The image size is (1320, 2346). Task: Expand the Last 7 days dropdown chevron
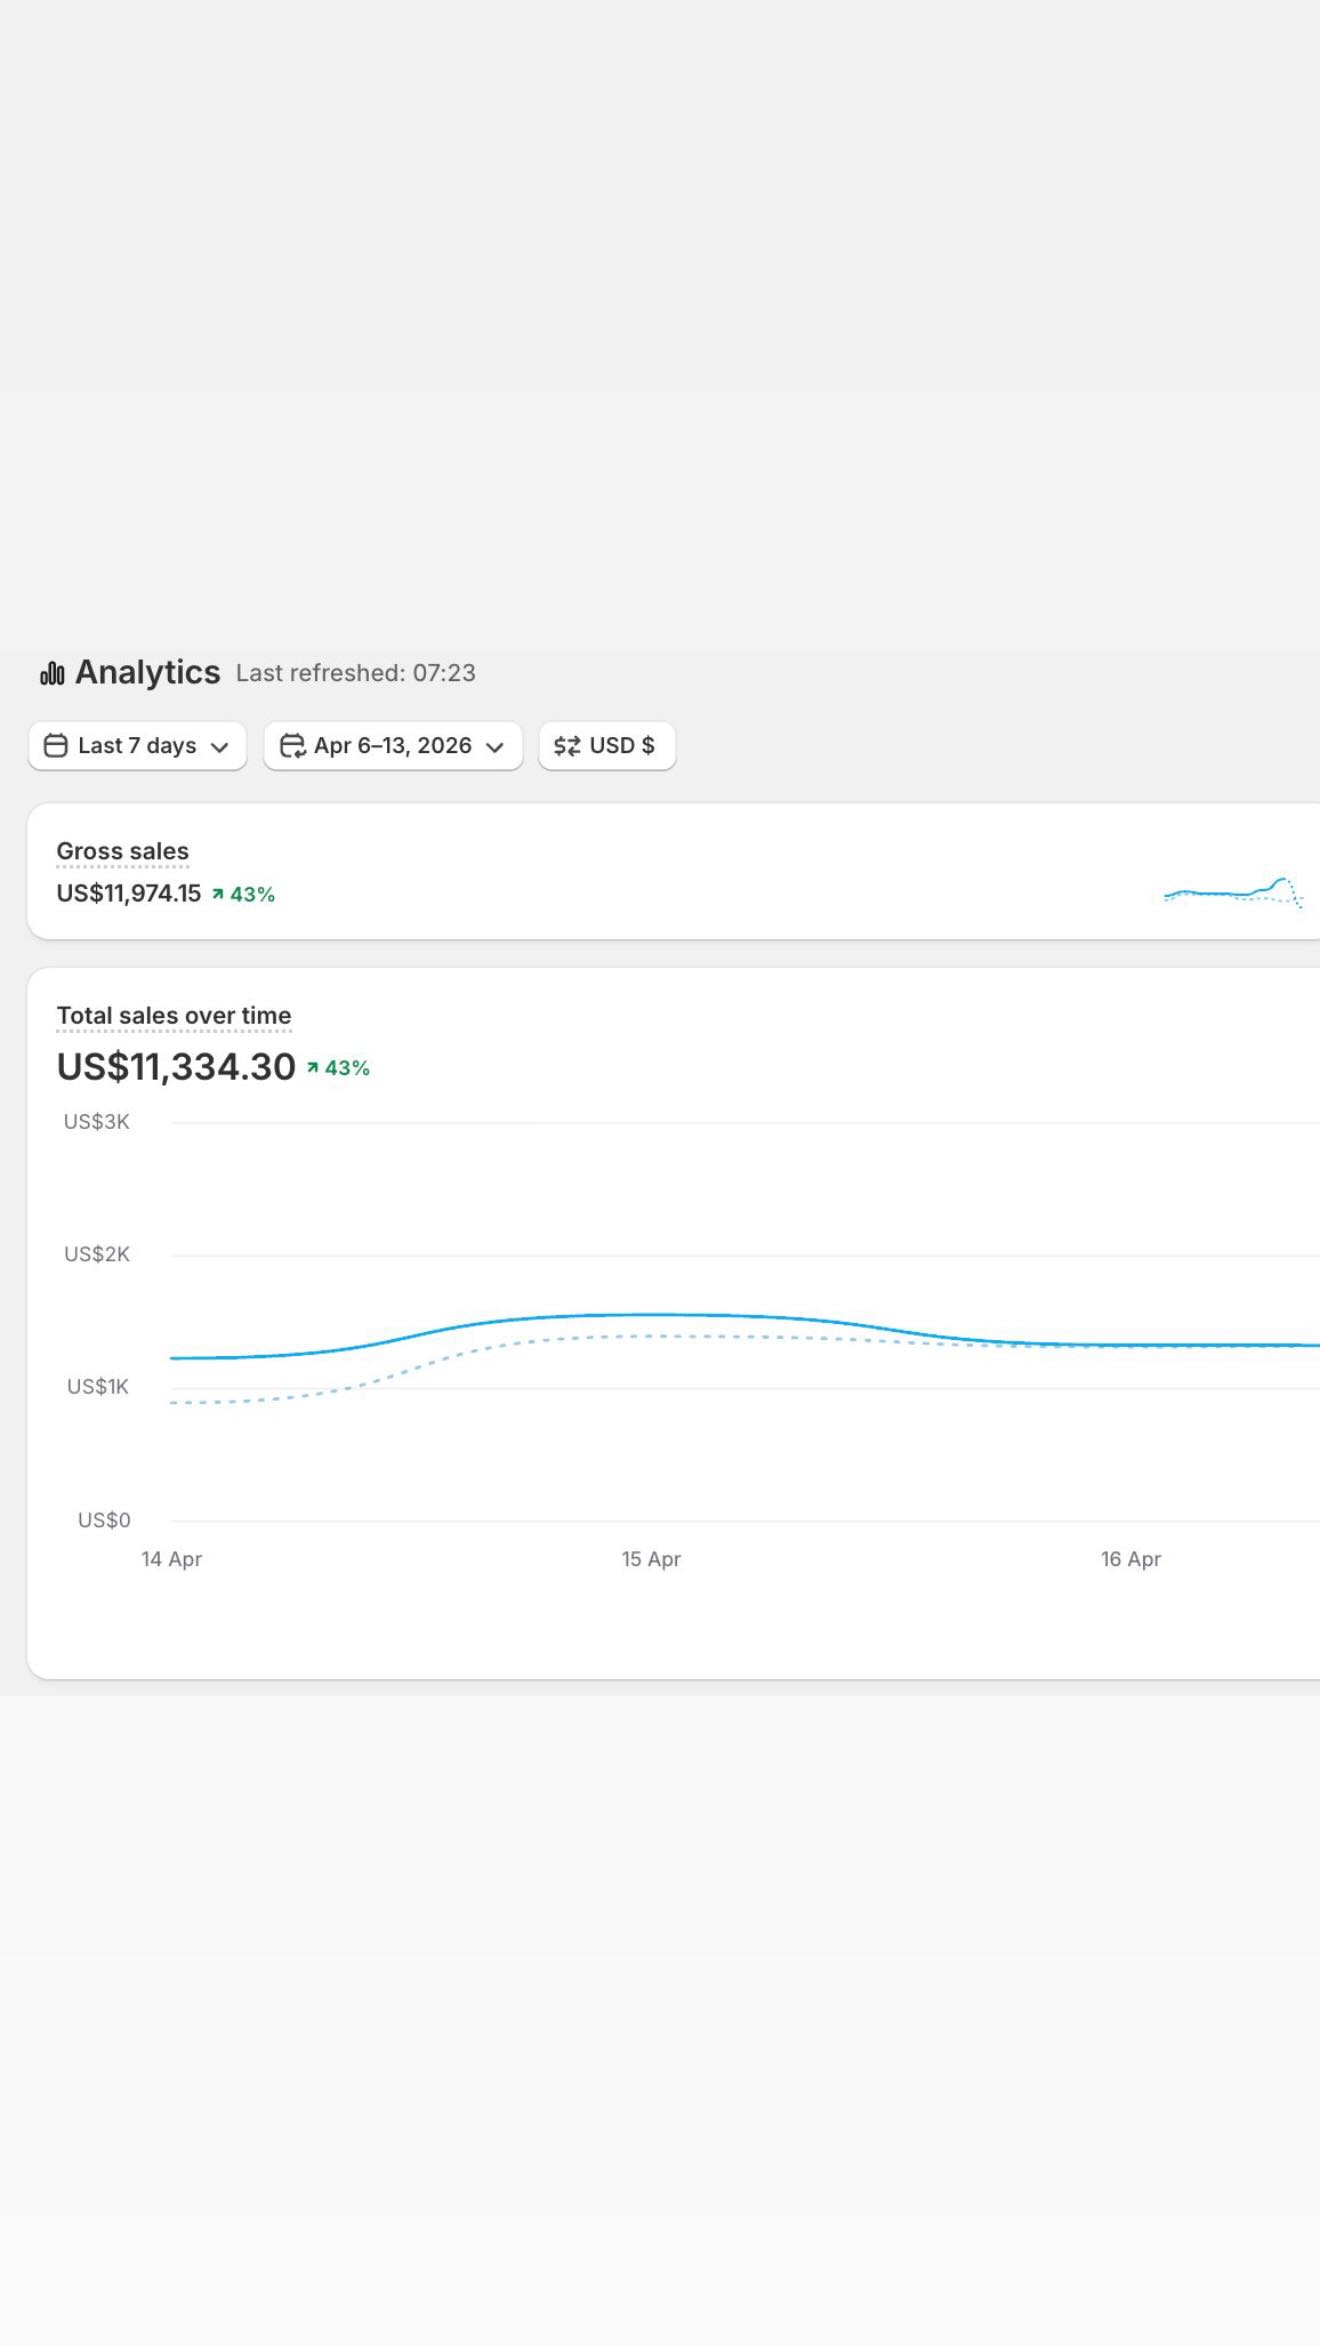pos(220,747)
